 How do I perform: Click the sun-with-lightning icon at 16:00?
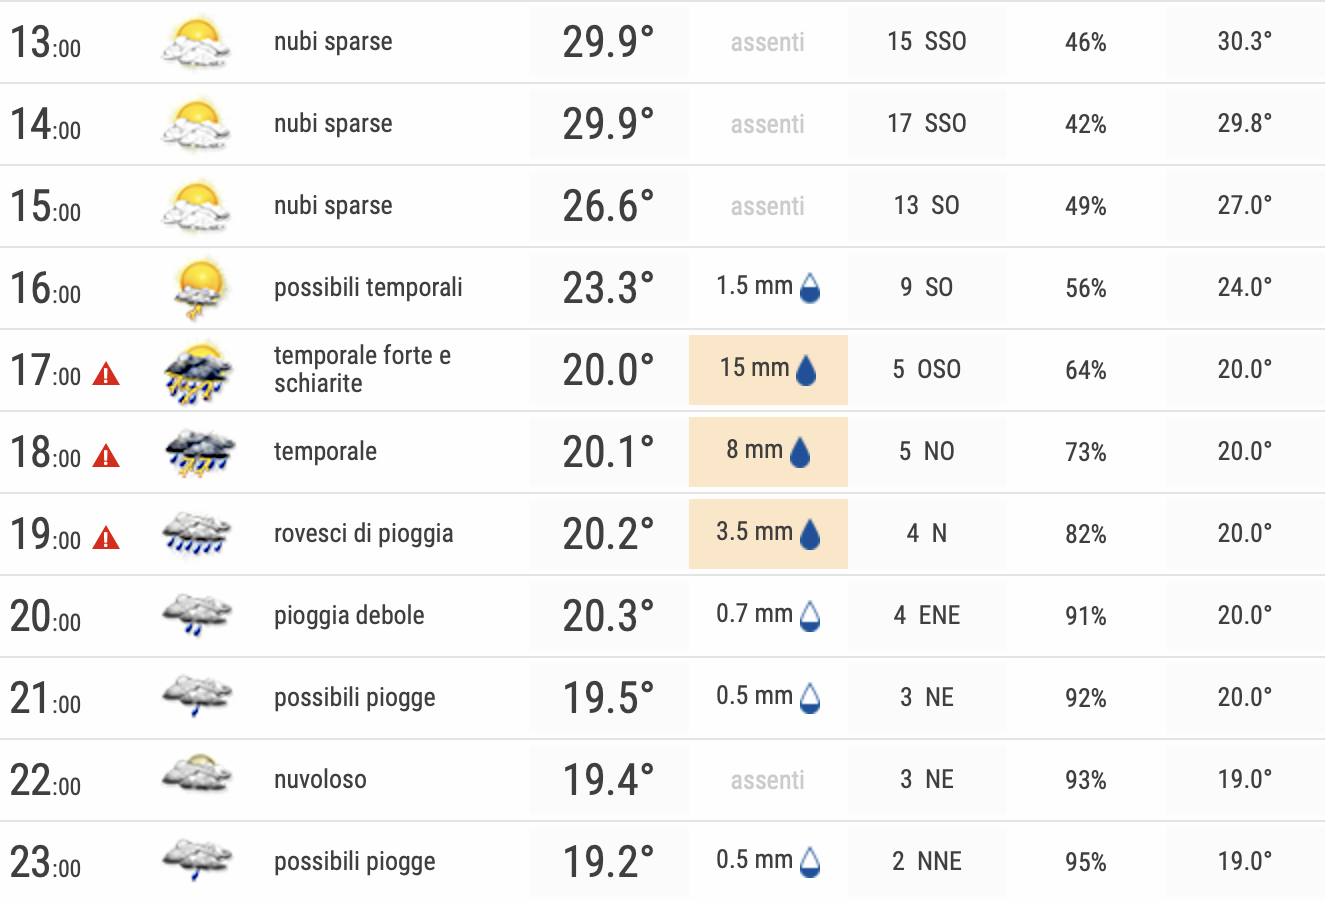coord(201,289)
